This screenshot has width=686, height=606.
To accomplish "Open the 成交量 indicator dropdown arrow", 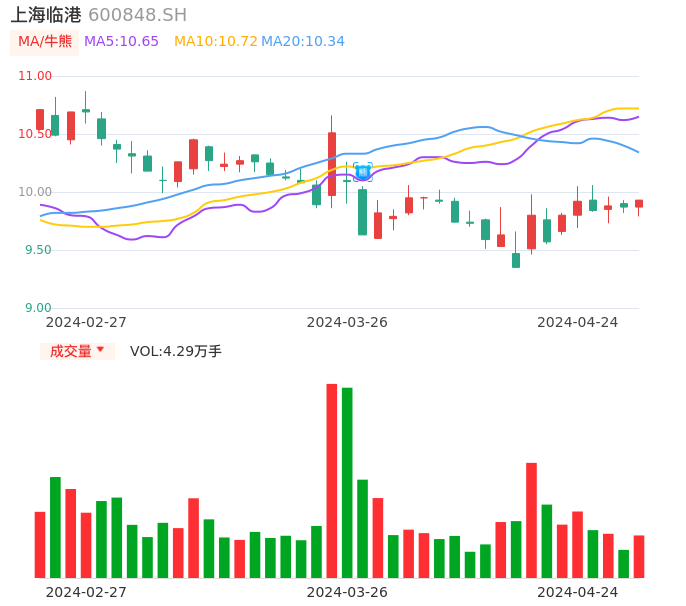I will 100,350.
